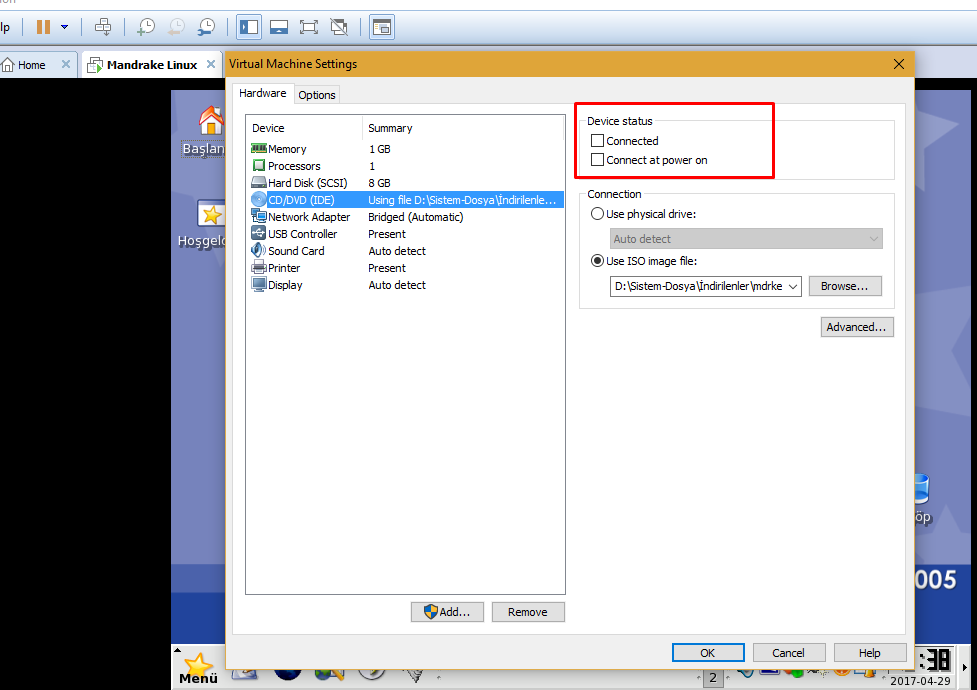Click the Remove hardware button
Viewport: 977px width, 690px height.
[528, 611]
